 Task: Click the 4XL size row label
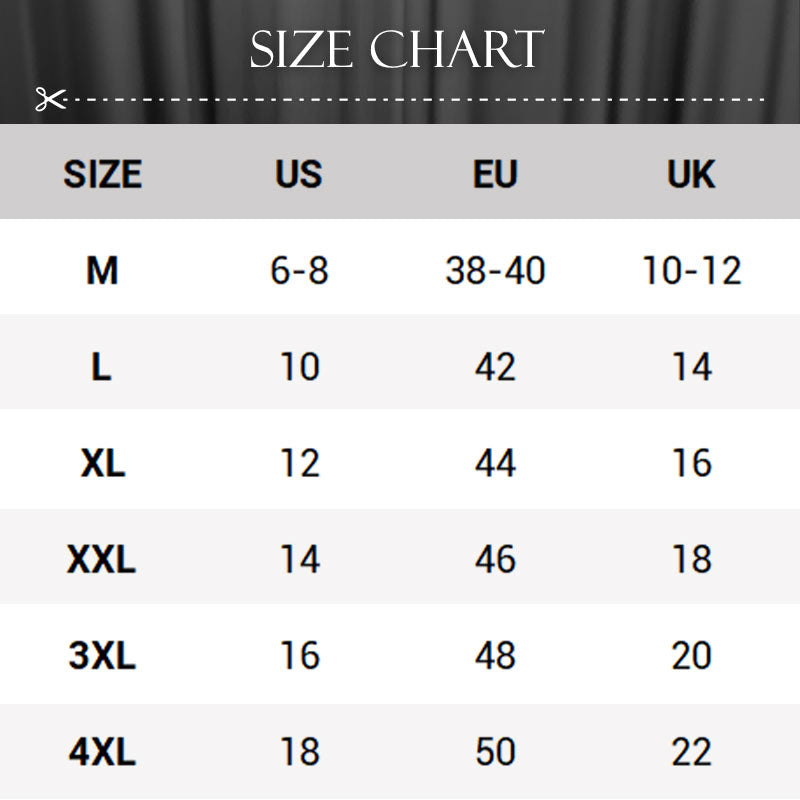point(102,751)
